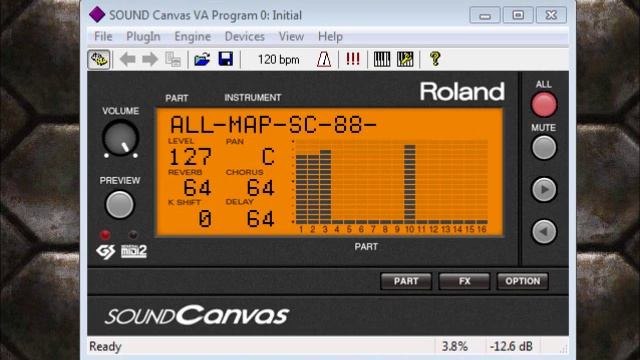Toggle the red ALL button
This screenshot has width=640, height=360.
[x=544, y=104]
